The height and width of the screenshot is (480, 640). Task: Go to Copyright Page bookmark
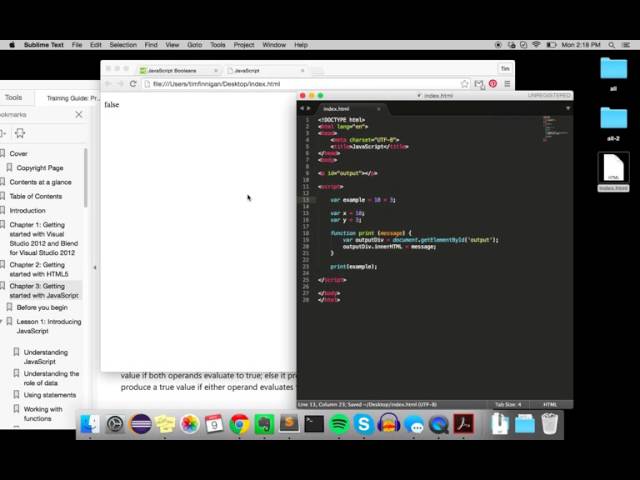[40, 168]
